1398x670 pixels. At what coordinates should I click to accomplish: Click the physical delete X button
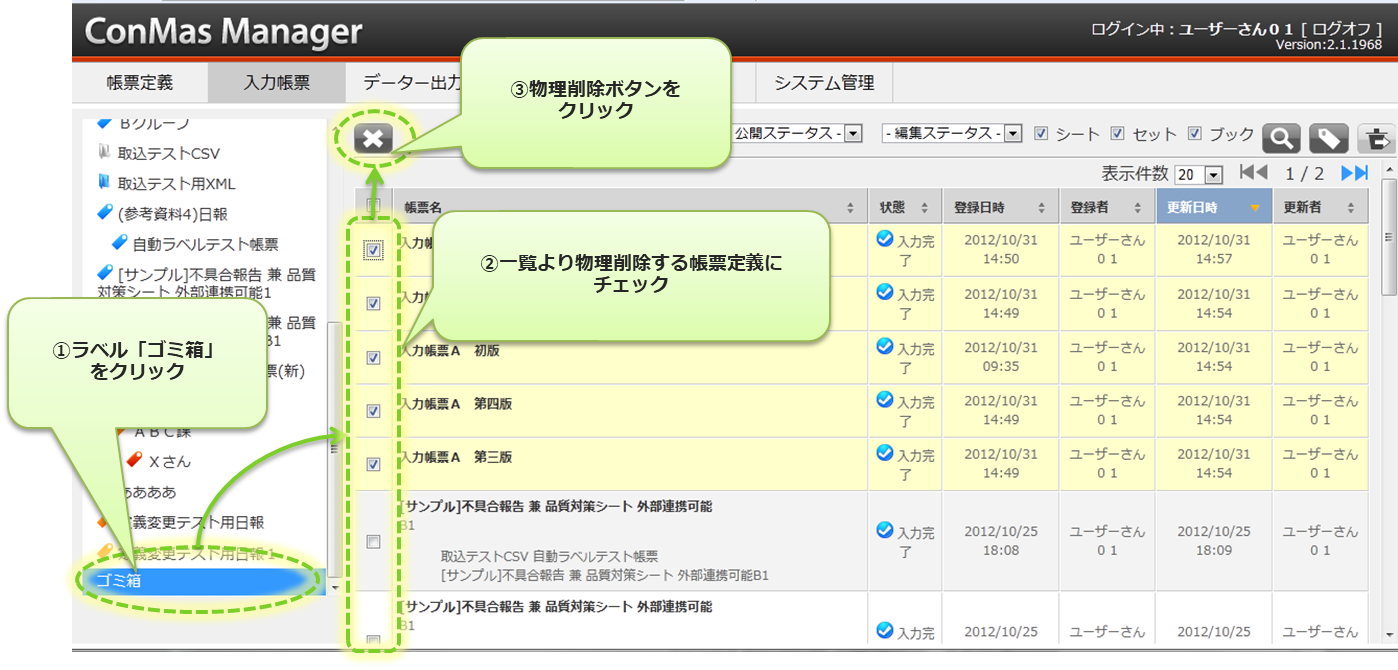point(373,139)
